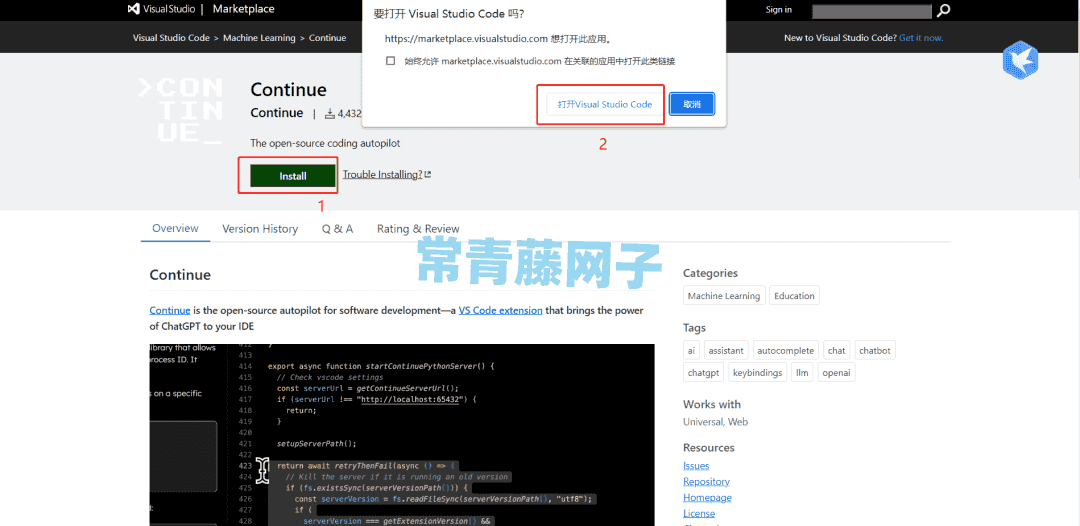The image size is (1080, 526).
Task: Click the Visual Studio Code breadcrumb
Action: pyautogui.click(x=172, y=38)
